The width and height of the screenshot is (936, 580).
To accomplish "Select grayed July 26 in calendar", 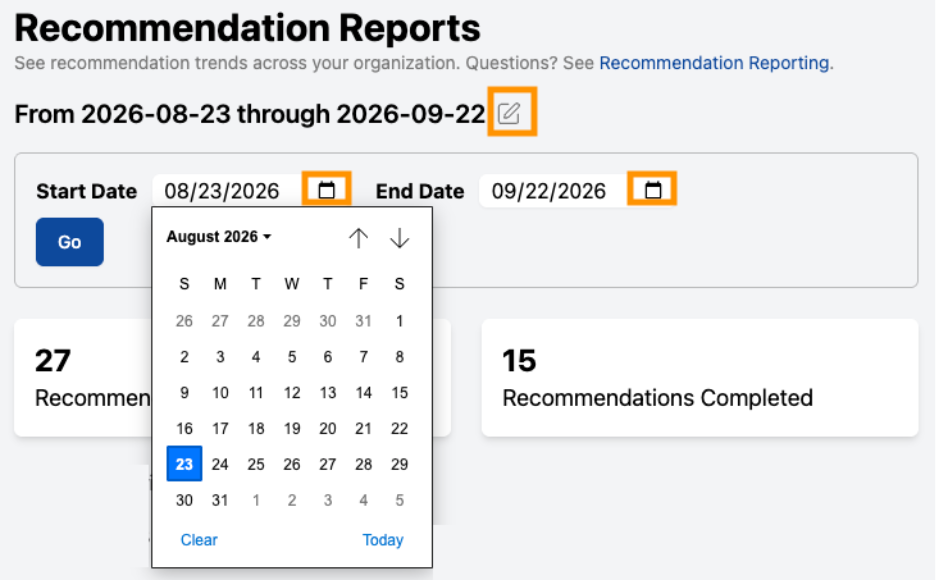I will click(184, 321).
